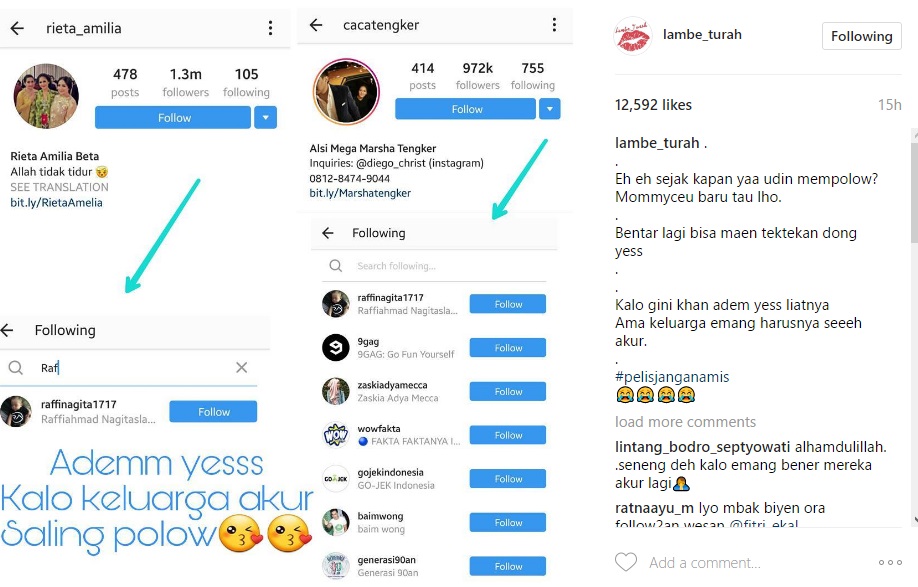Open rieta_amilia's 105 following tab
This screenshot has height=587, width=918.
[x=246, y=83]
